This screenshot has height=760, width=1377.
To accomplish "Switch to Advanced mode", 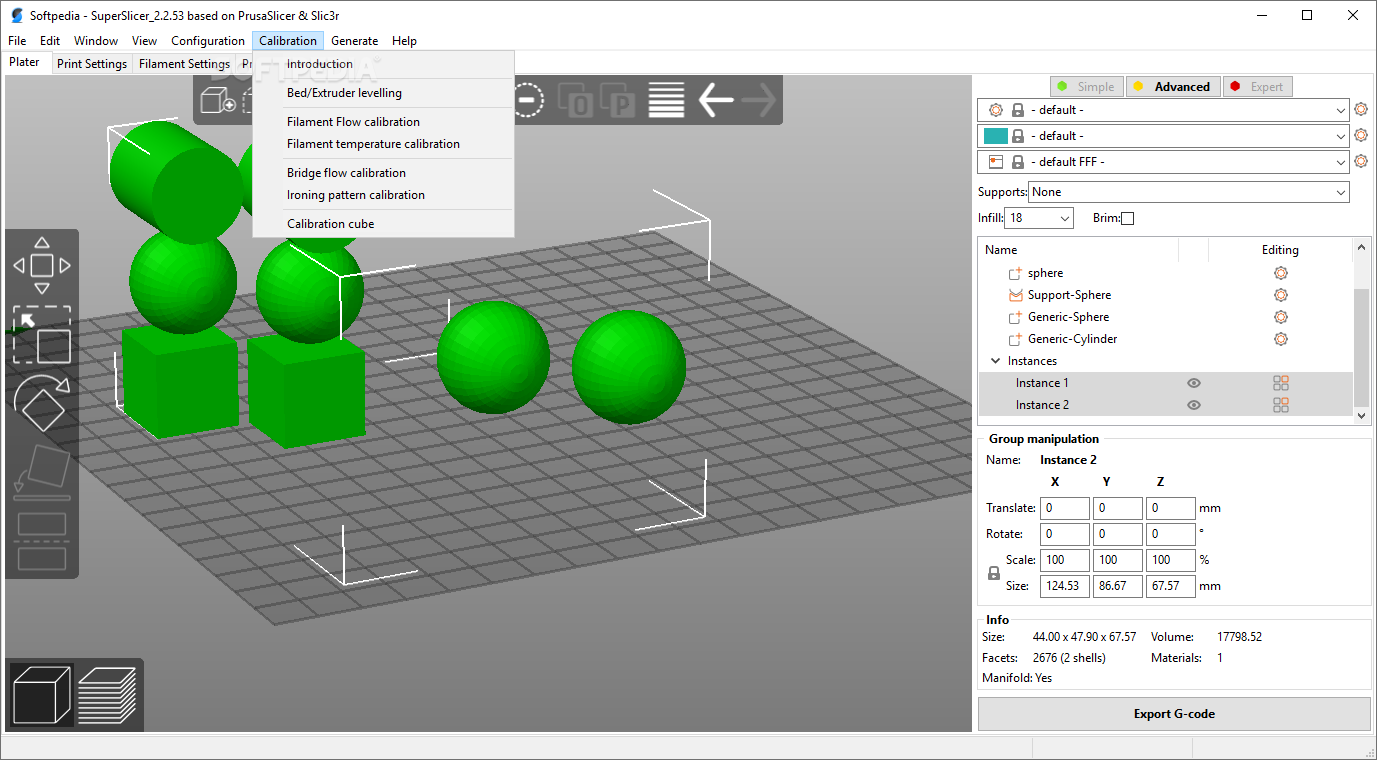I will [1174, 87].
